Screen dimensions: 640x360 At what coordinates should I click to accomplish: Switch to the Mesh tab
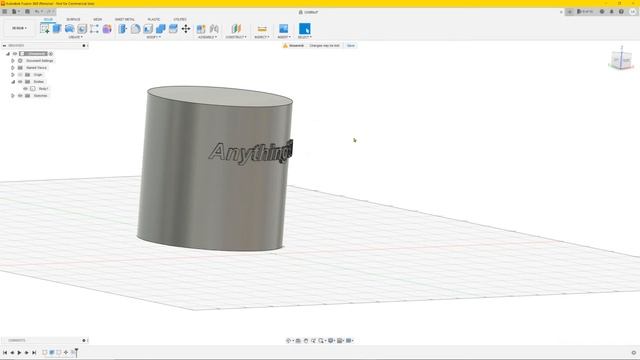98,19
